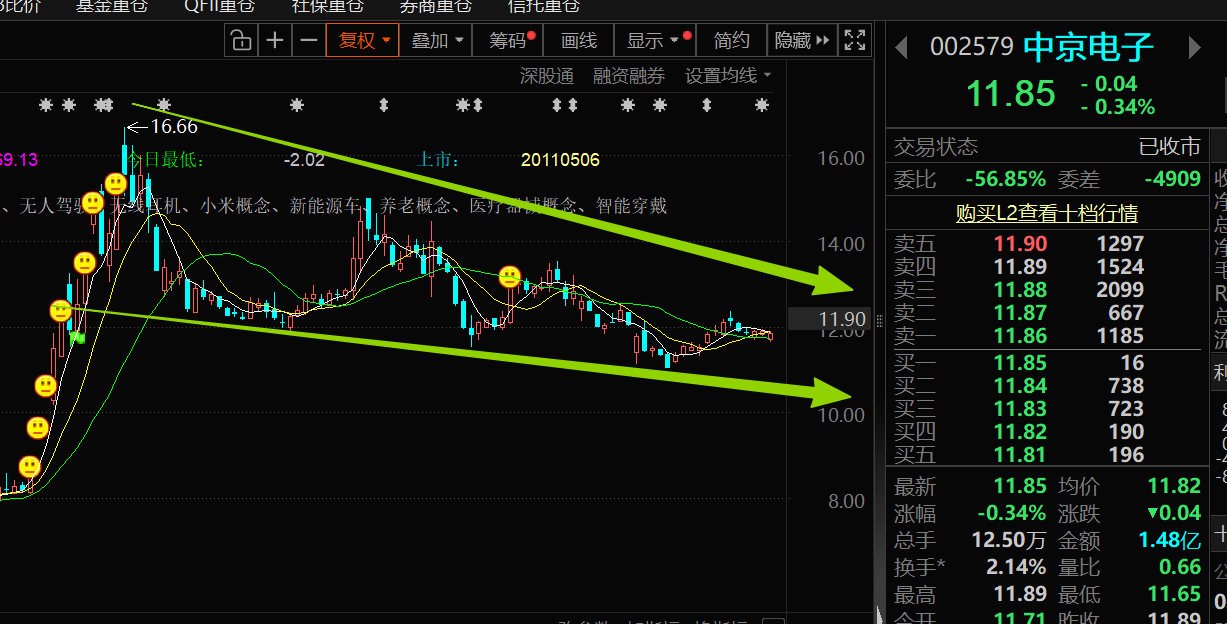1227x624 pixels.
Task: Click the 新能源车 concept tag
Action: (x=326, y=207)
